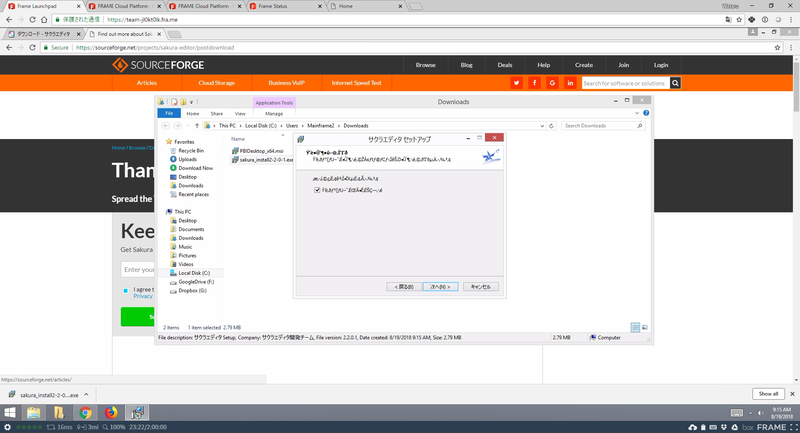Open SourceForge LinkedIn icon
Image resolution: width=800 pixels, height=433 pixels.
click(570, 83)
